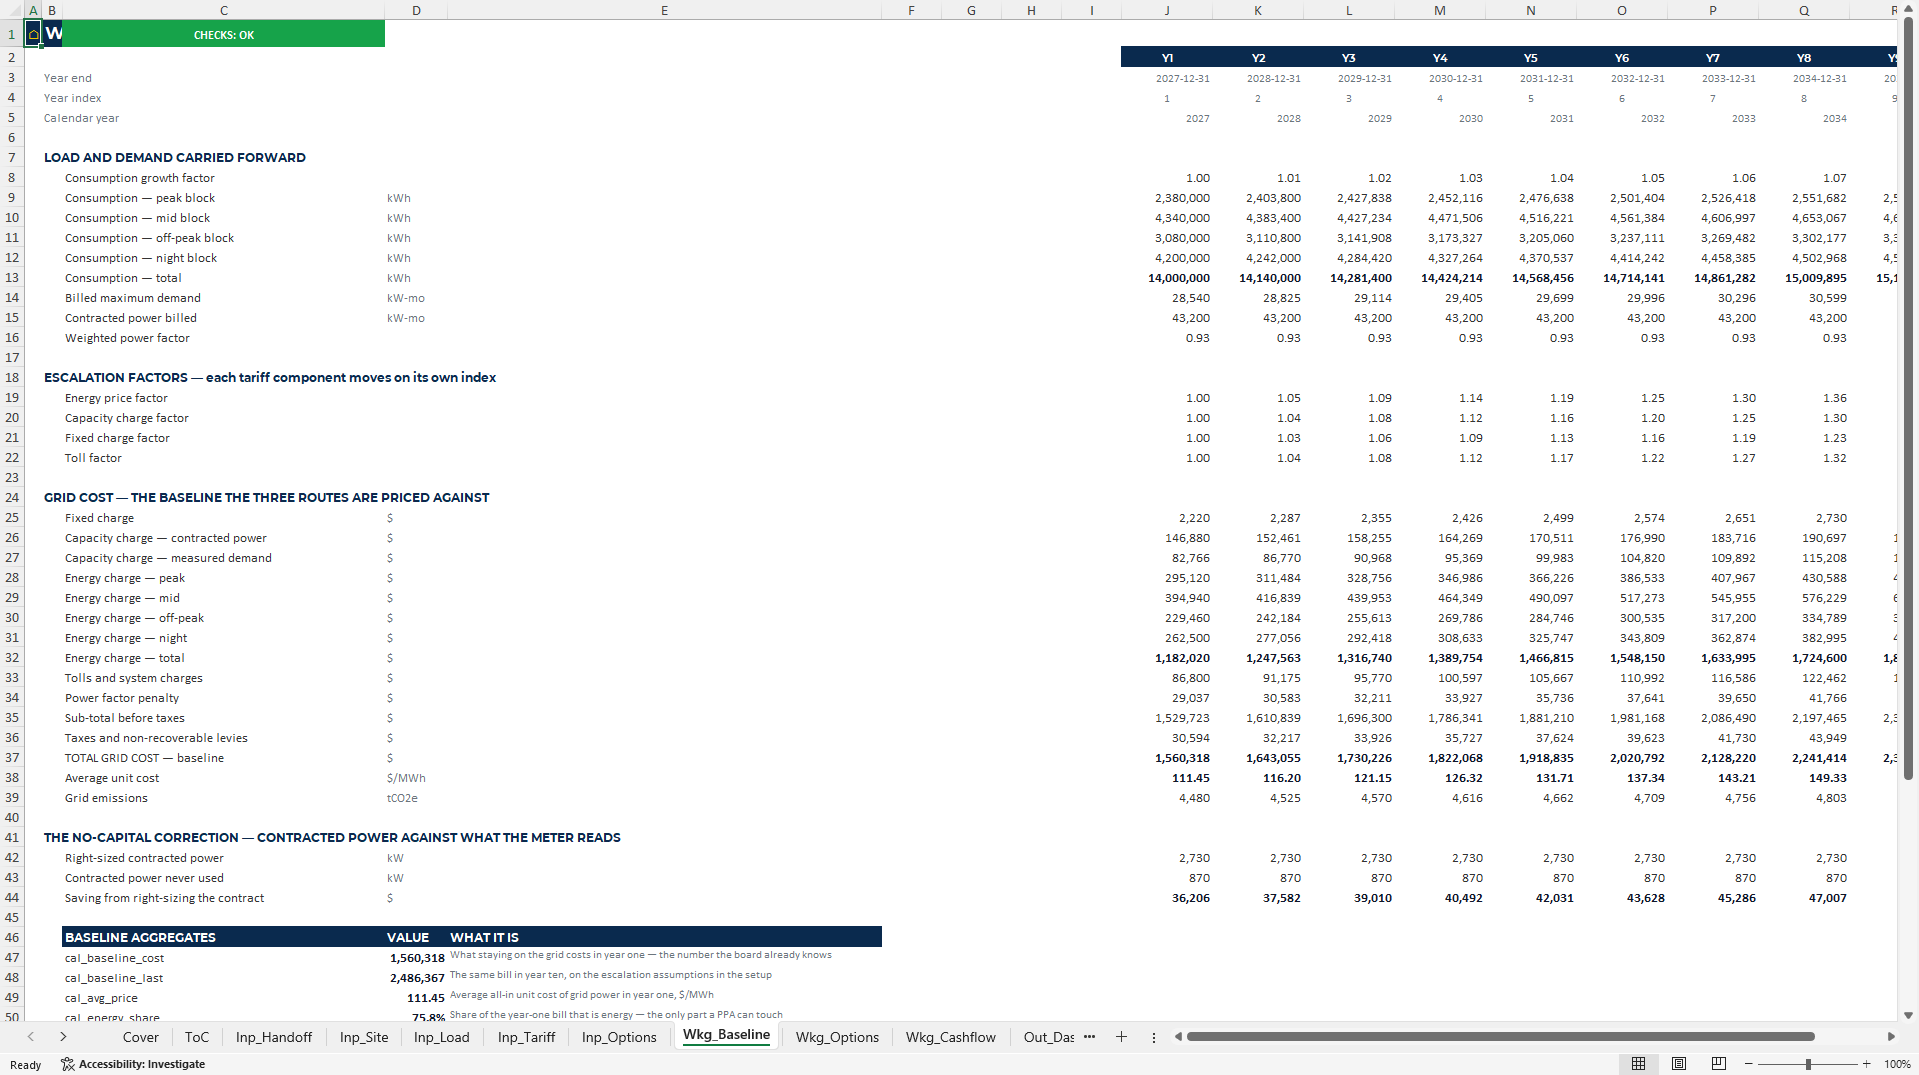Viewport: 1919px width, 1075px height.
Task: Open the Inp_Load sheet tab
Action: 442,1037
